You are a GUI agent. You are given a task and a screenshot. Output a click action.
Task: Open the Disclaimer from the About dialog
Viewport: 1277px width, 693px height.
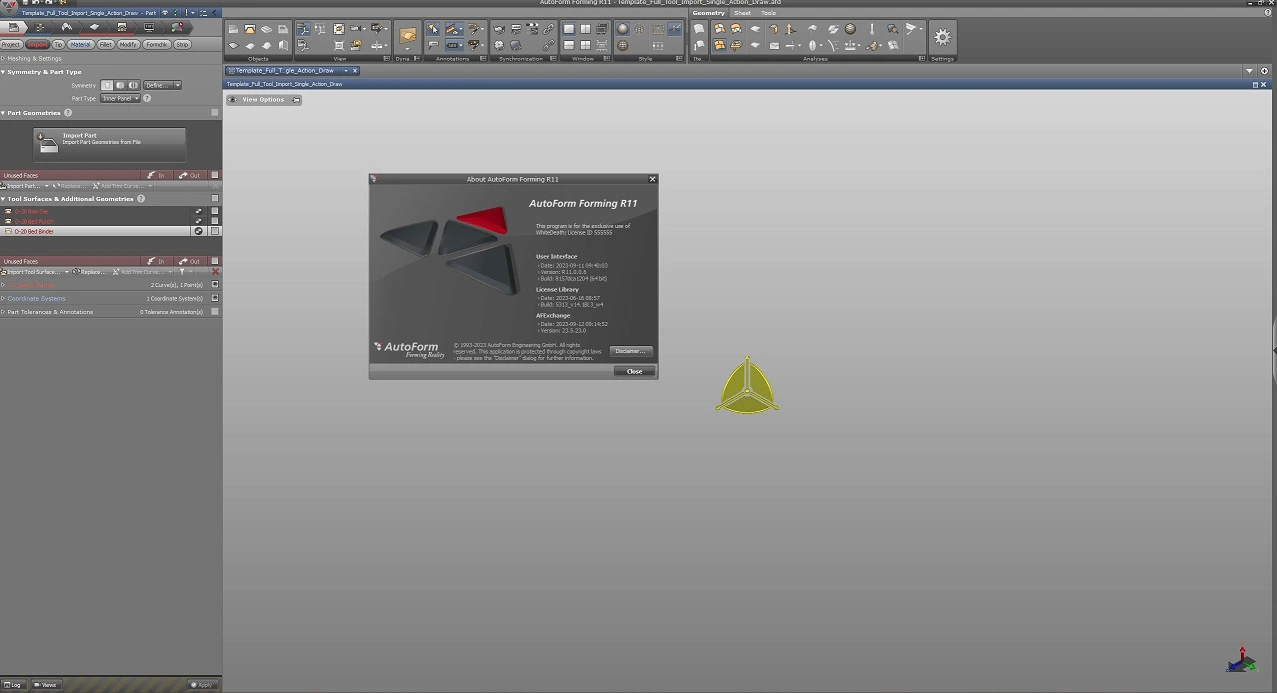630,351
